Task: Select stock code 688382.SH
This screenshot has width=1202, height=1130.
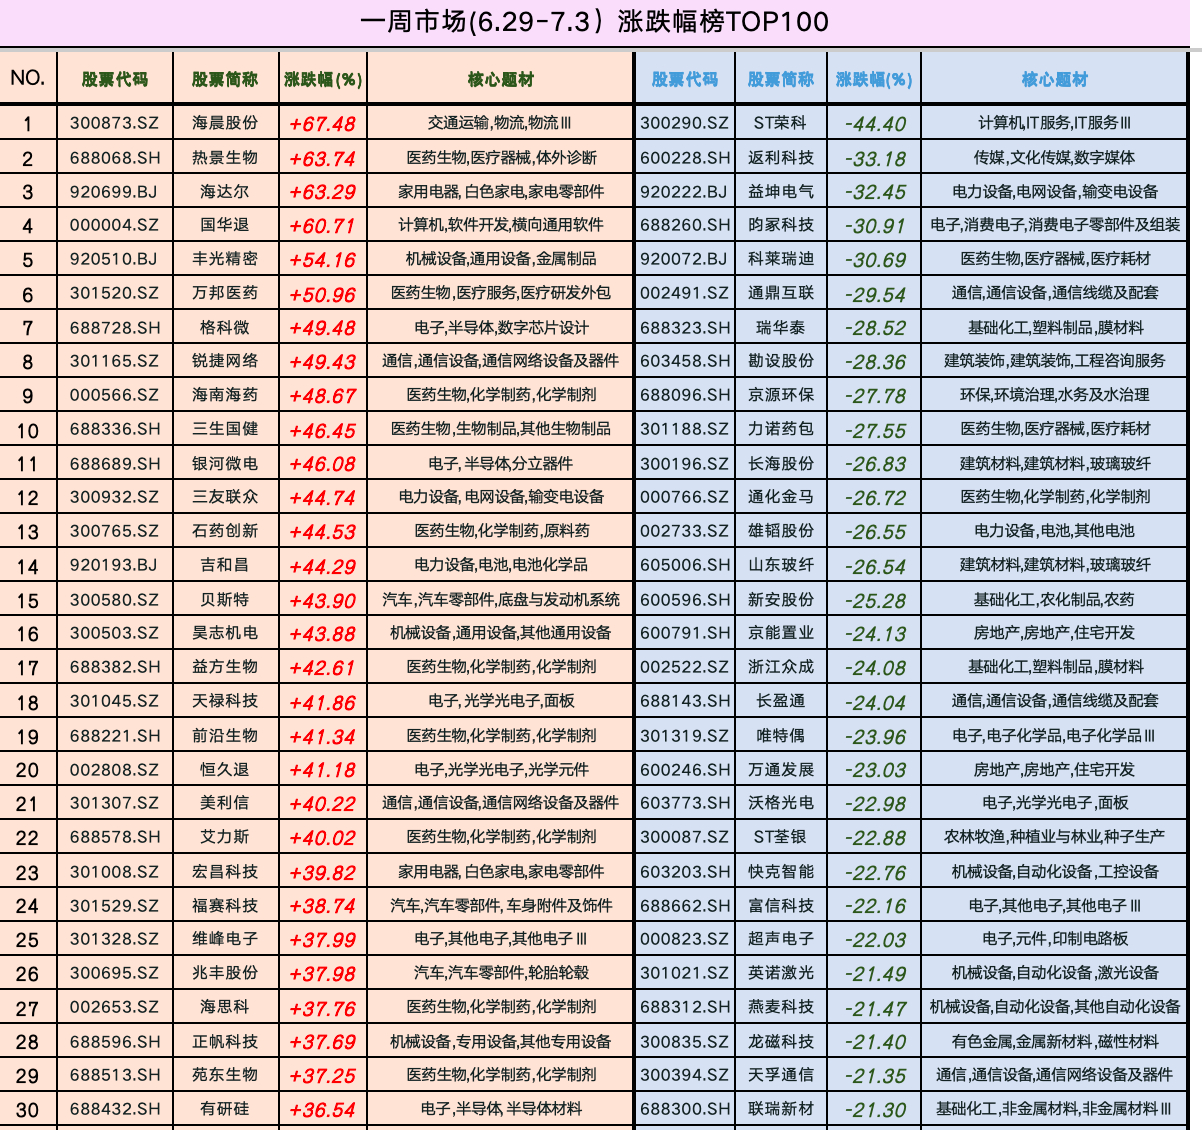Action: (114, 666)
